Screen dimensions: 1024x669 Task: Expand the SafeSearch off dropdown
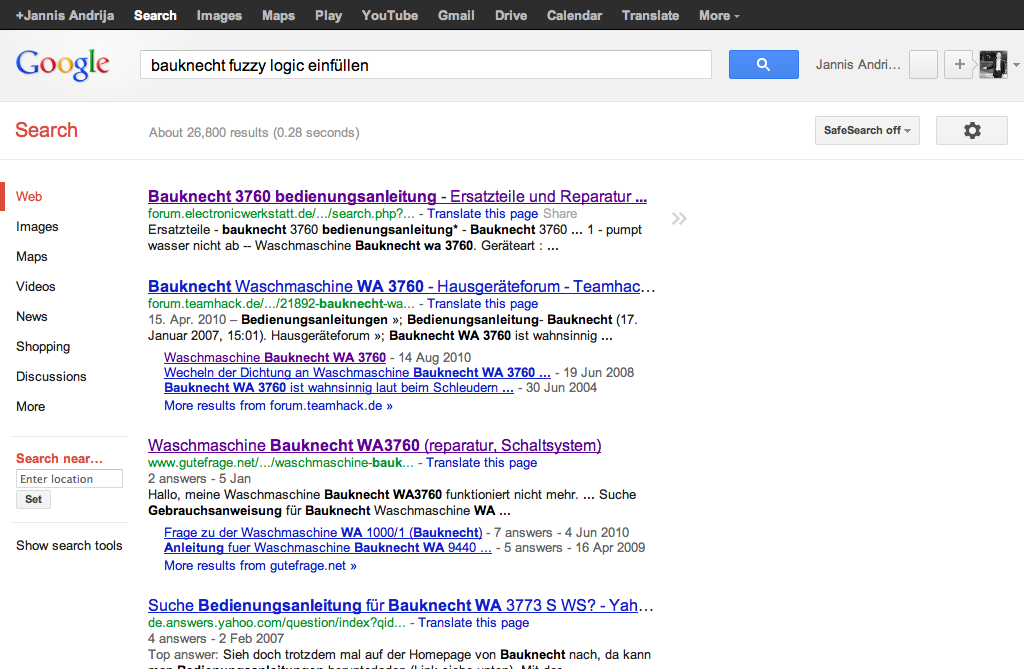[867, 131]
